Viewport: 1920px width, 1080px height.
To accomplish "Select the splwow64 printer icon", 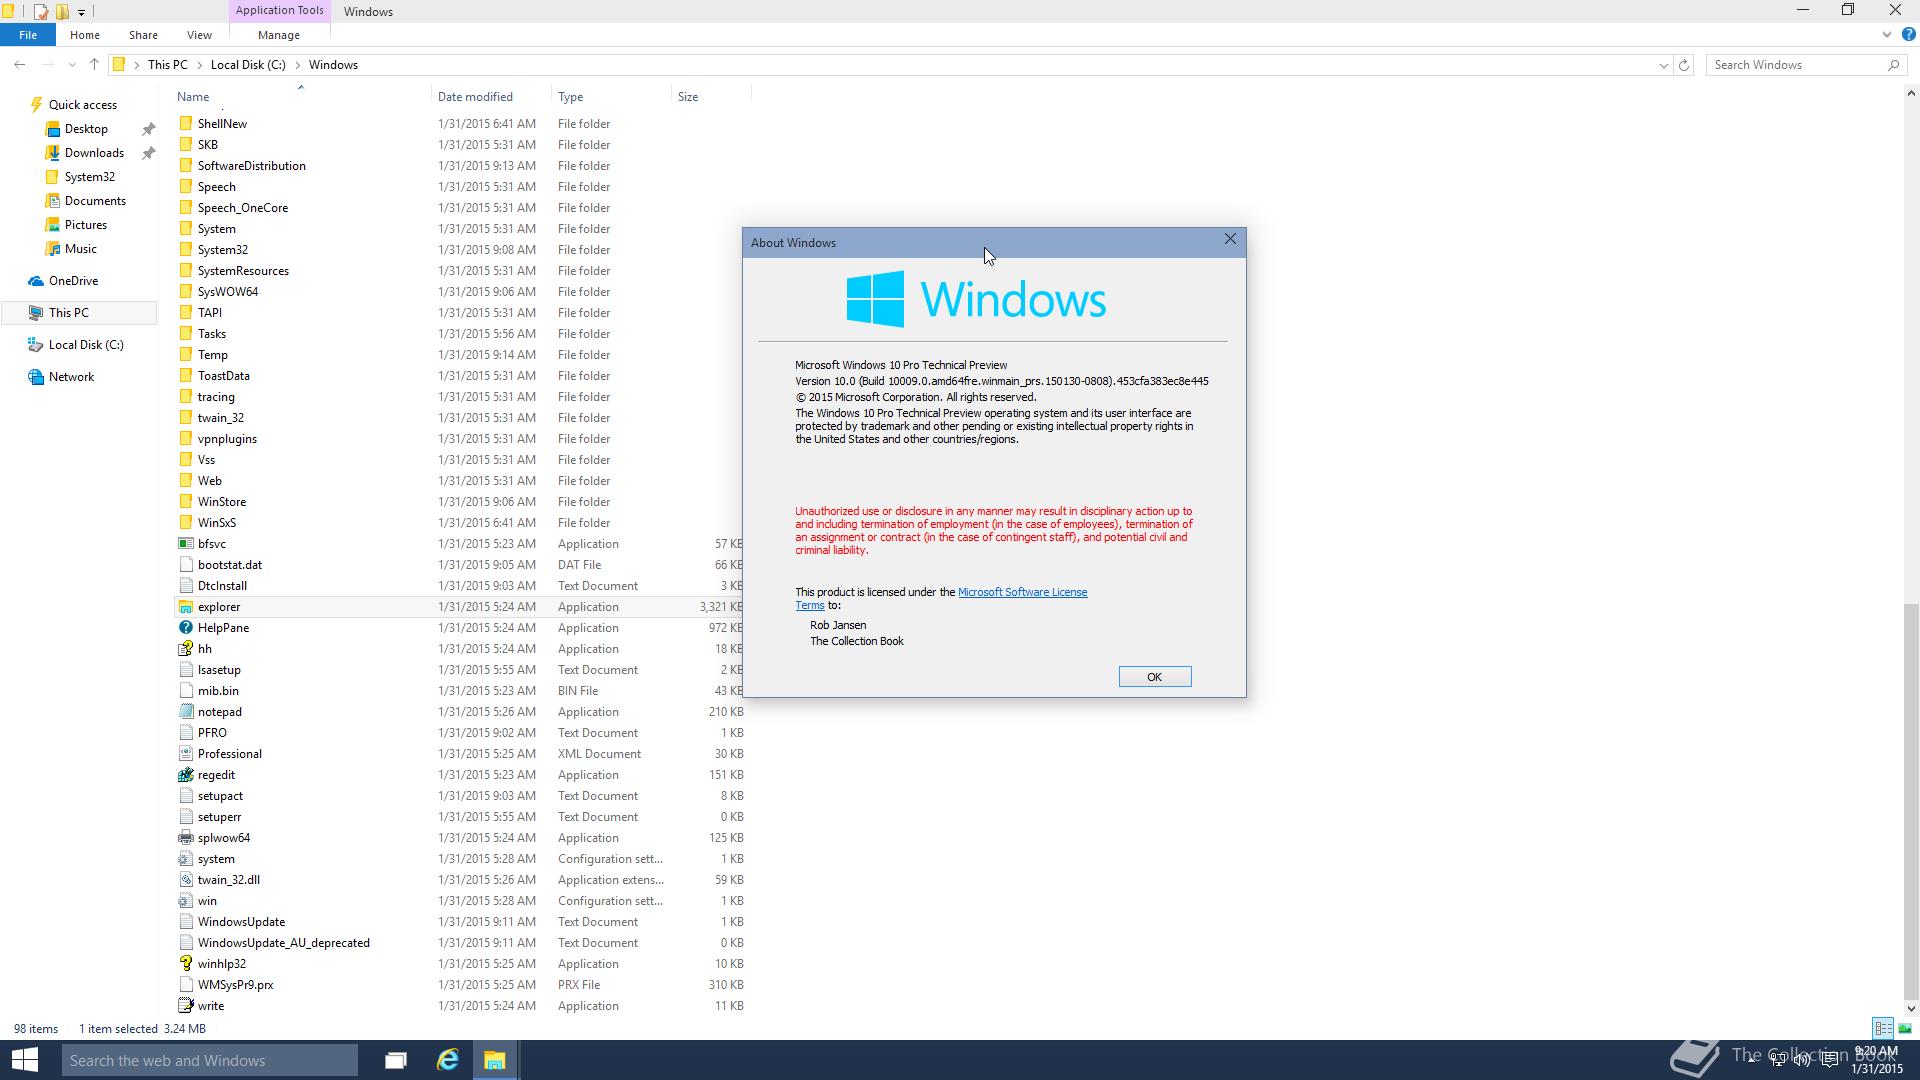I will tap(185, 838).
